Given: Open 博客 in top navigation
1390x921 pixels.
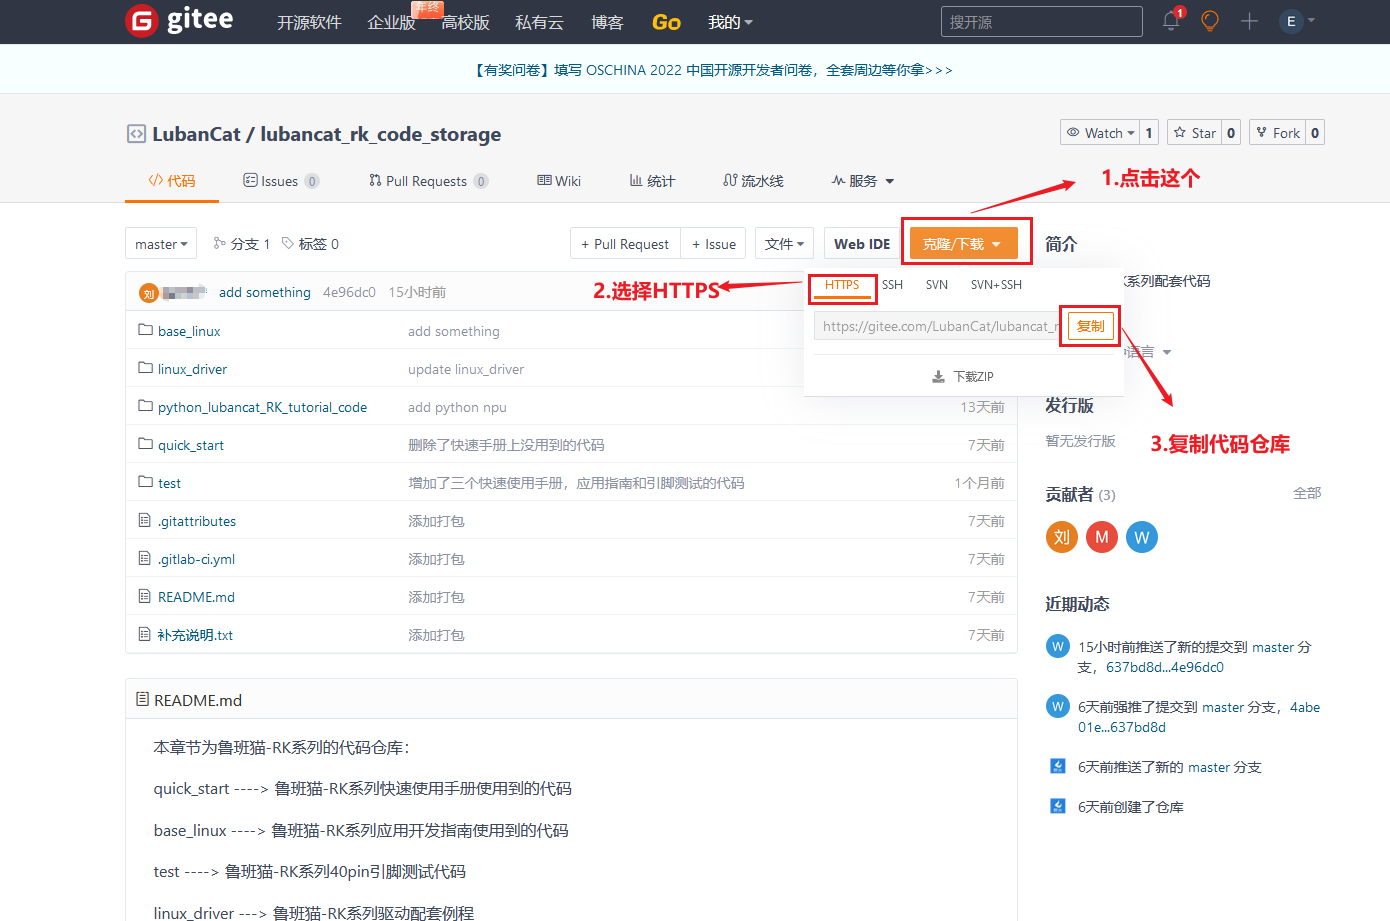Looking at the screenshot, I should (607, 22).
